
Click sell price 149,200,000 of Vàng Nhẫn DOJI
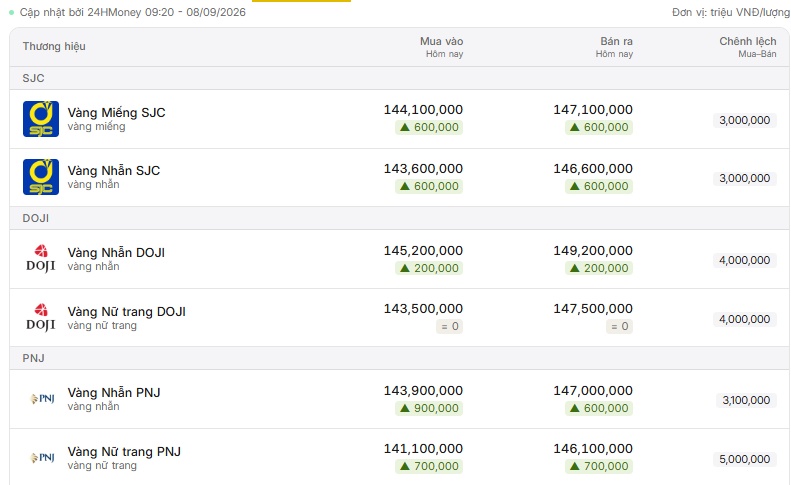593,250
